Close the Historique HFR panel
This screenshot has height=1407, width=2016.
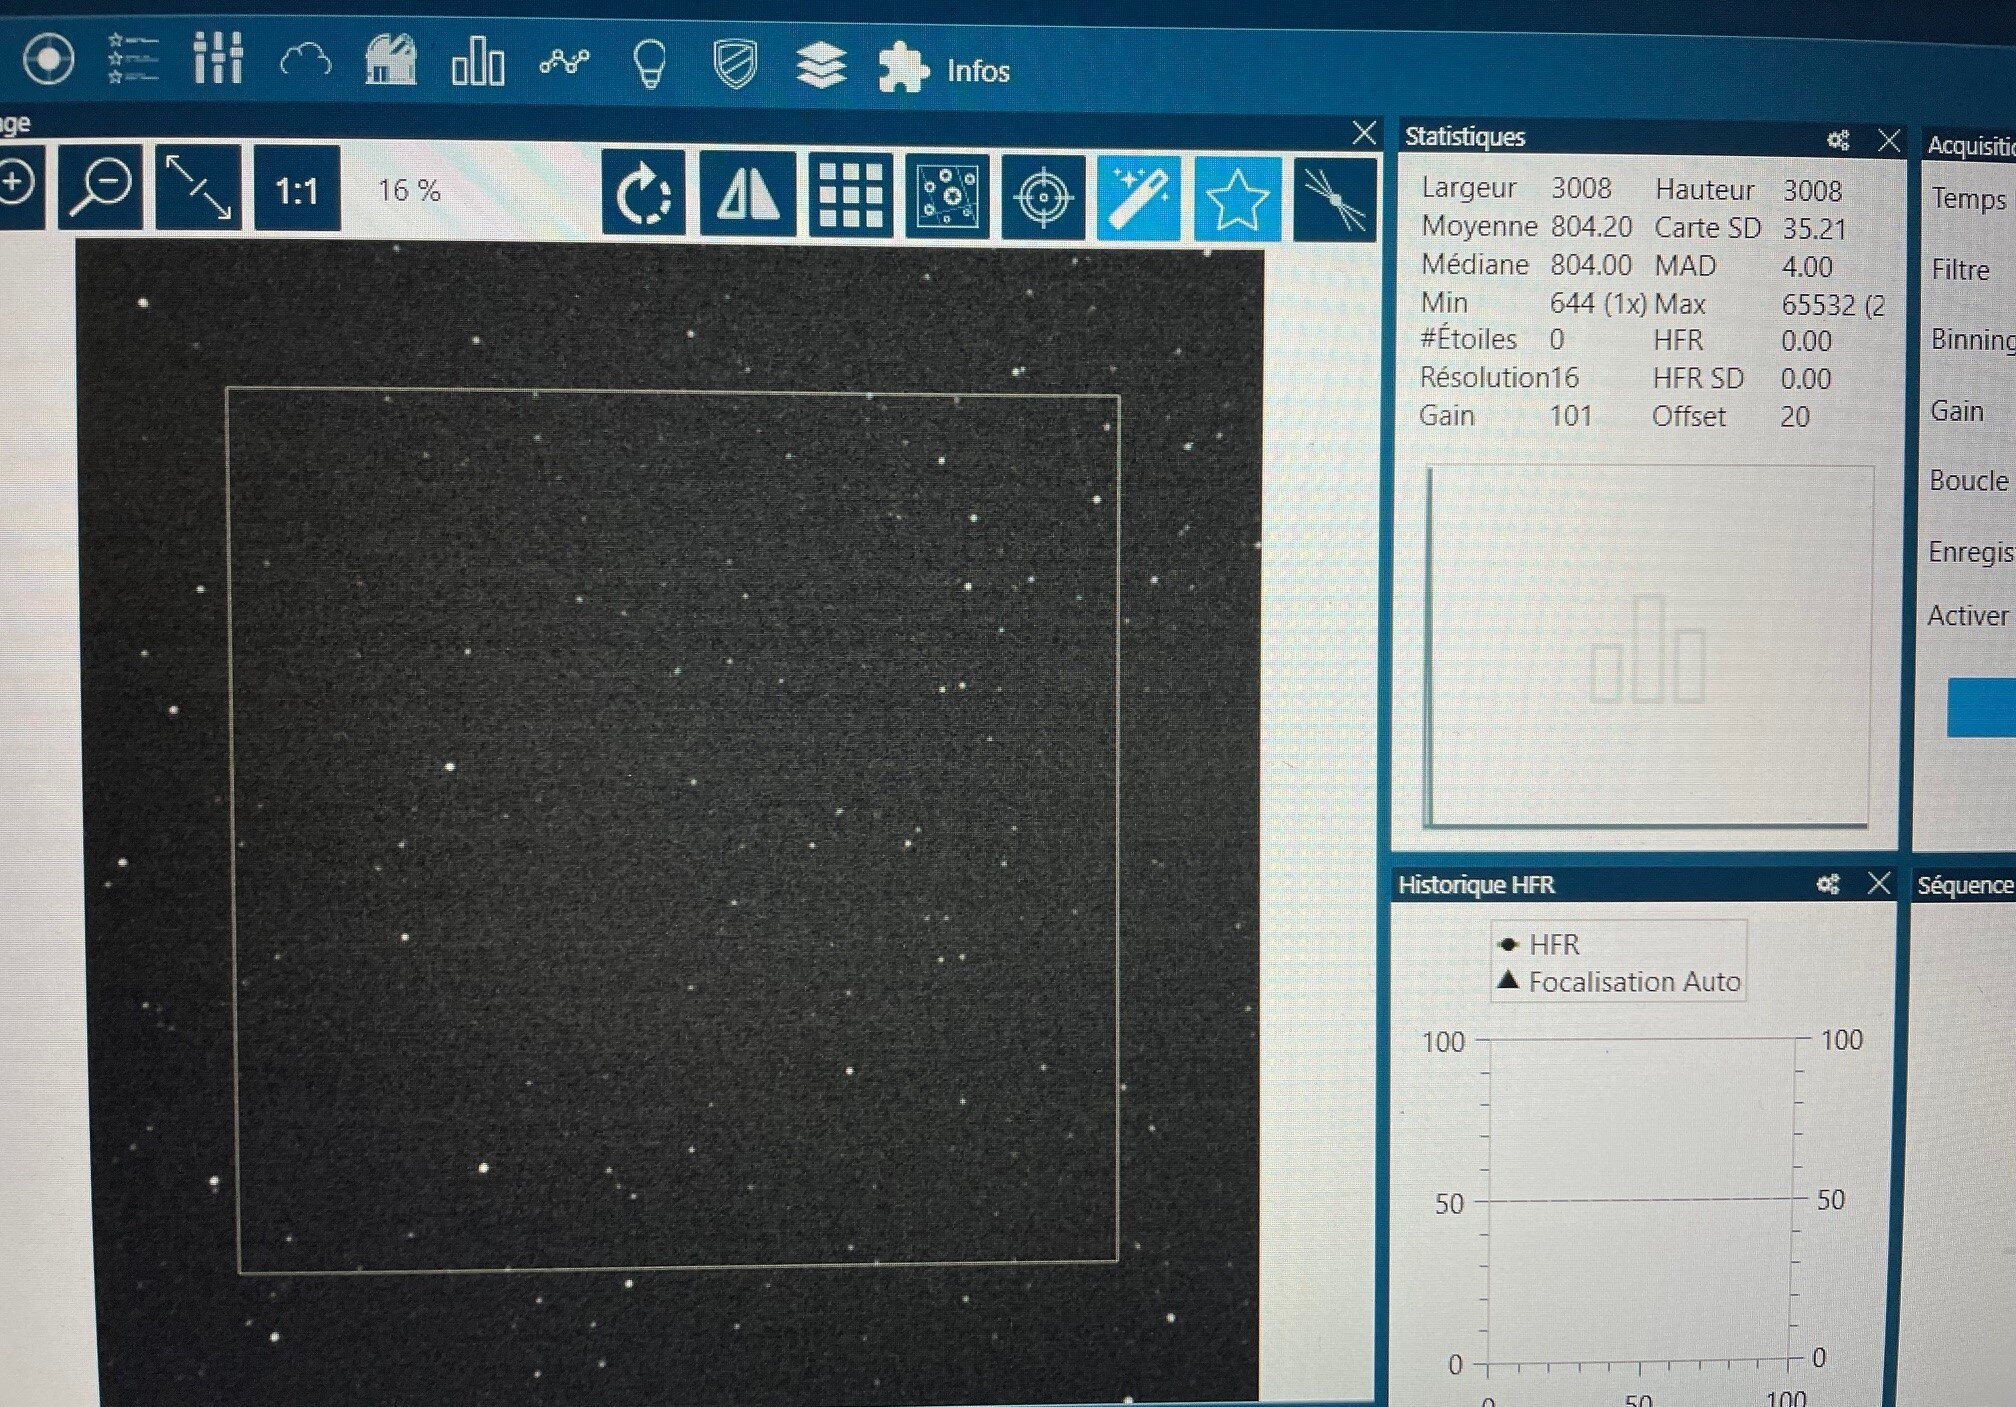[x=1878, y=883]
